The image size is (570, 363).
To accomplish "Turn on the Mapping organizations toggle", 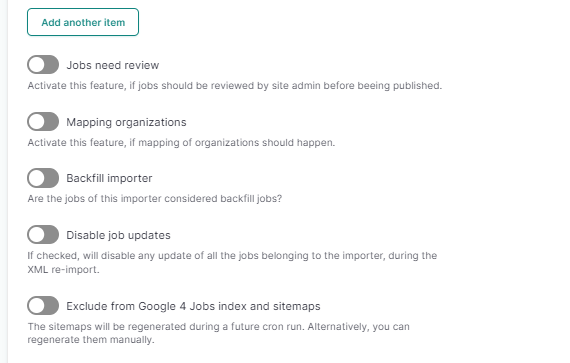I will pos(43,121).
